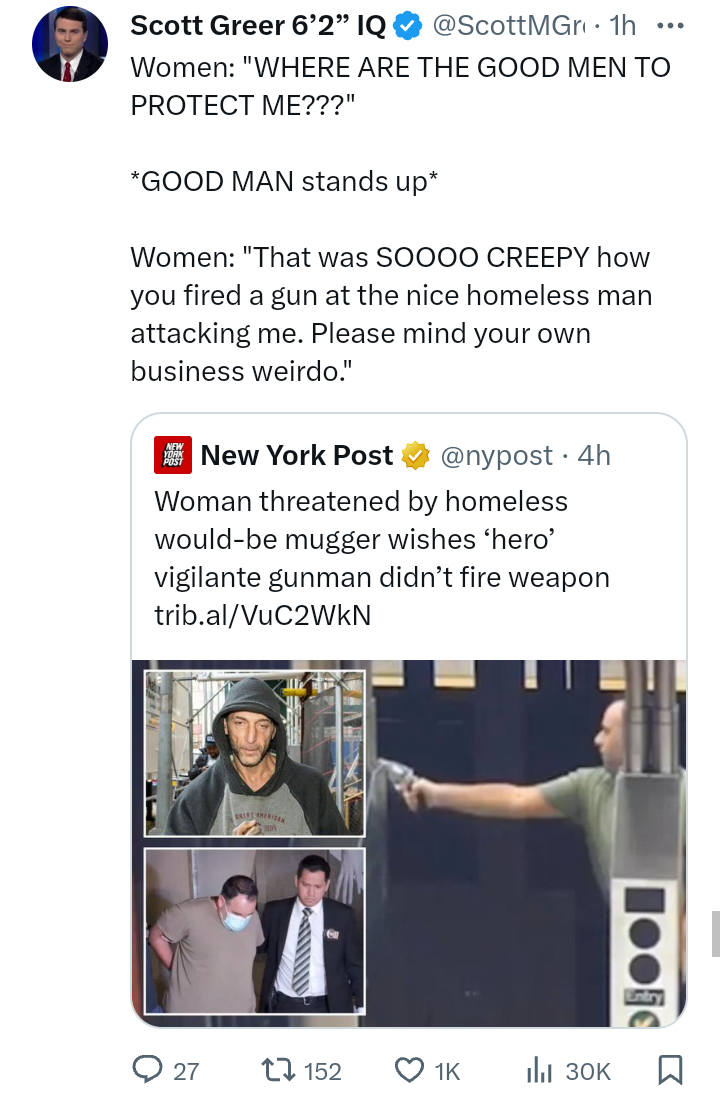The height and width of the screenshot is (1104, 720).
Task: Click the gold verified badge on nypost
Action: tap(415, 456)
